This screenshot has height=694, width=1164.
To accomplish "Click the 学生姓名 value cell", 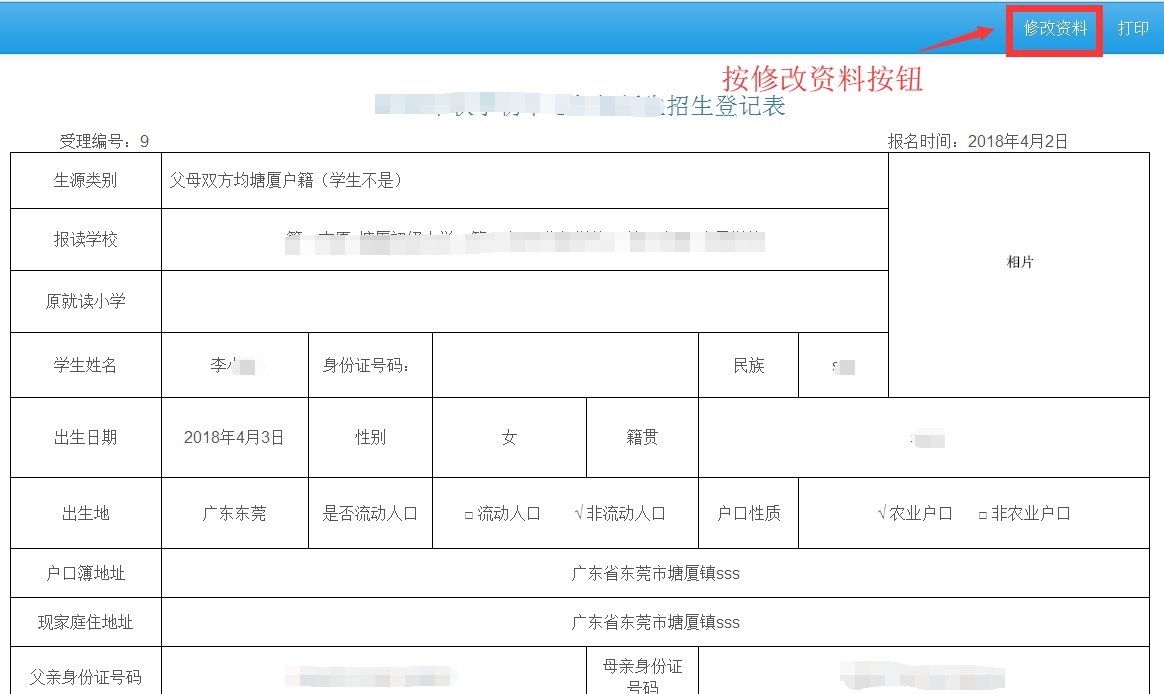I will click(234, 365).
